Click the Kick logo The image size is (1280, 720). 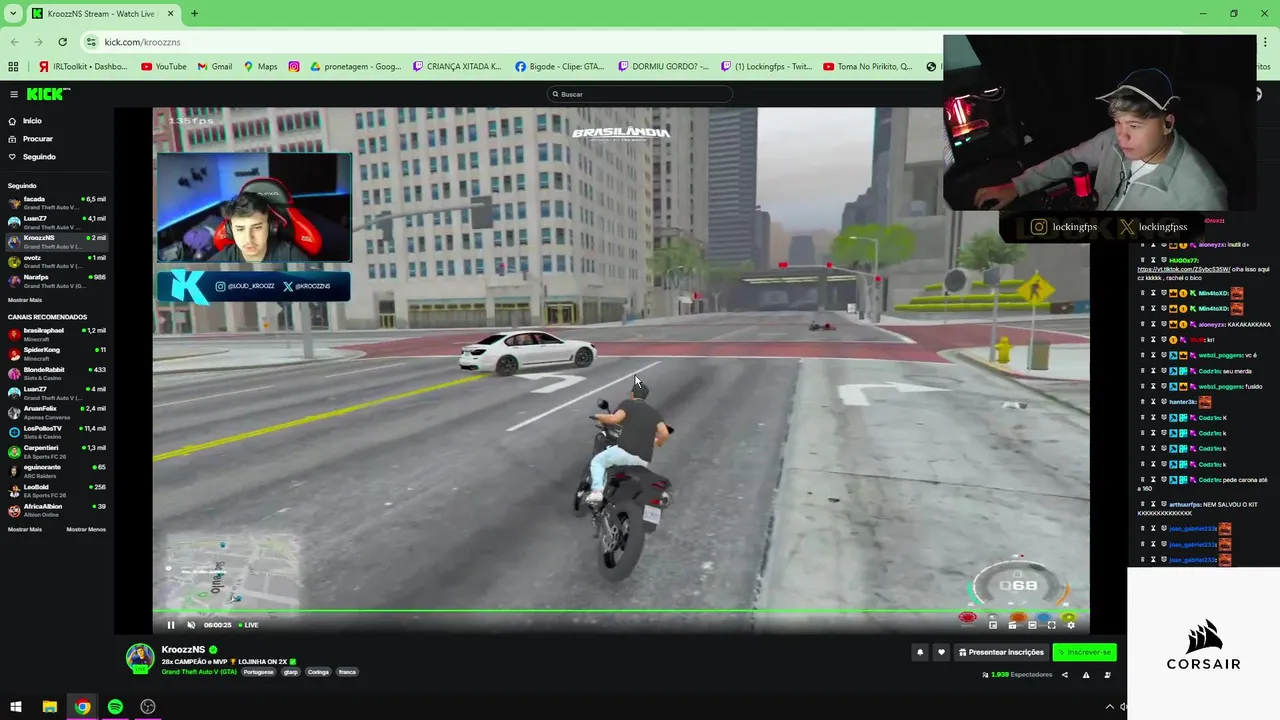coord(47,94)
